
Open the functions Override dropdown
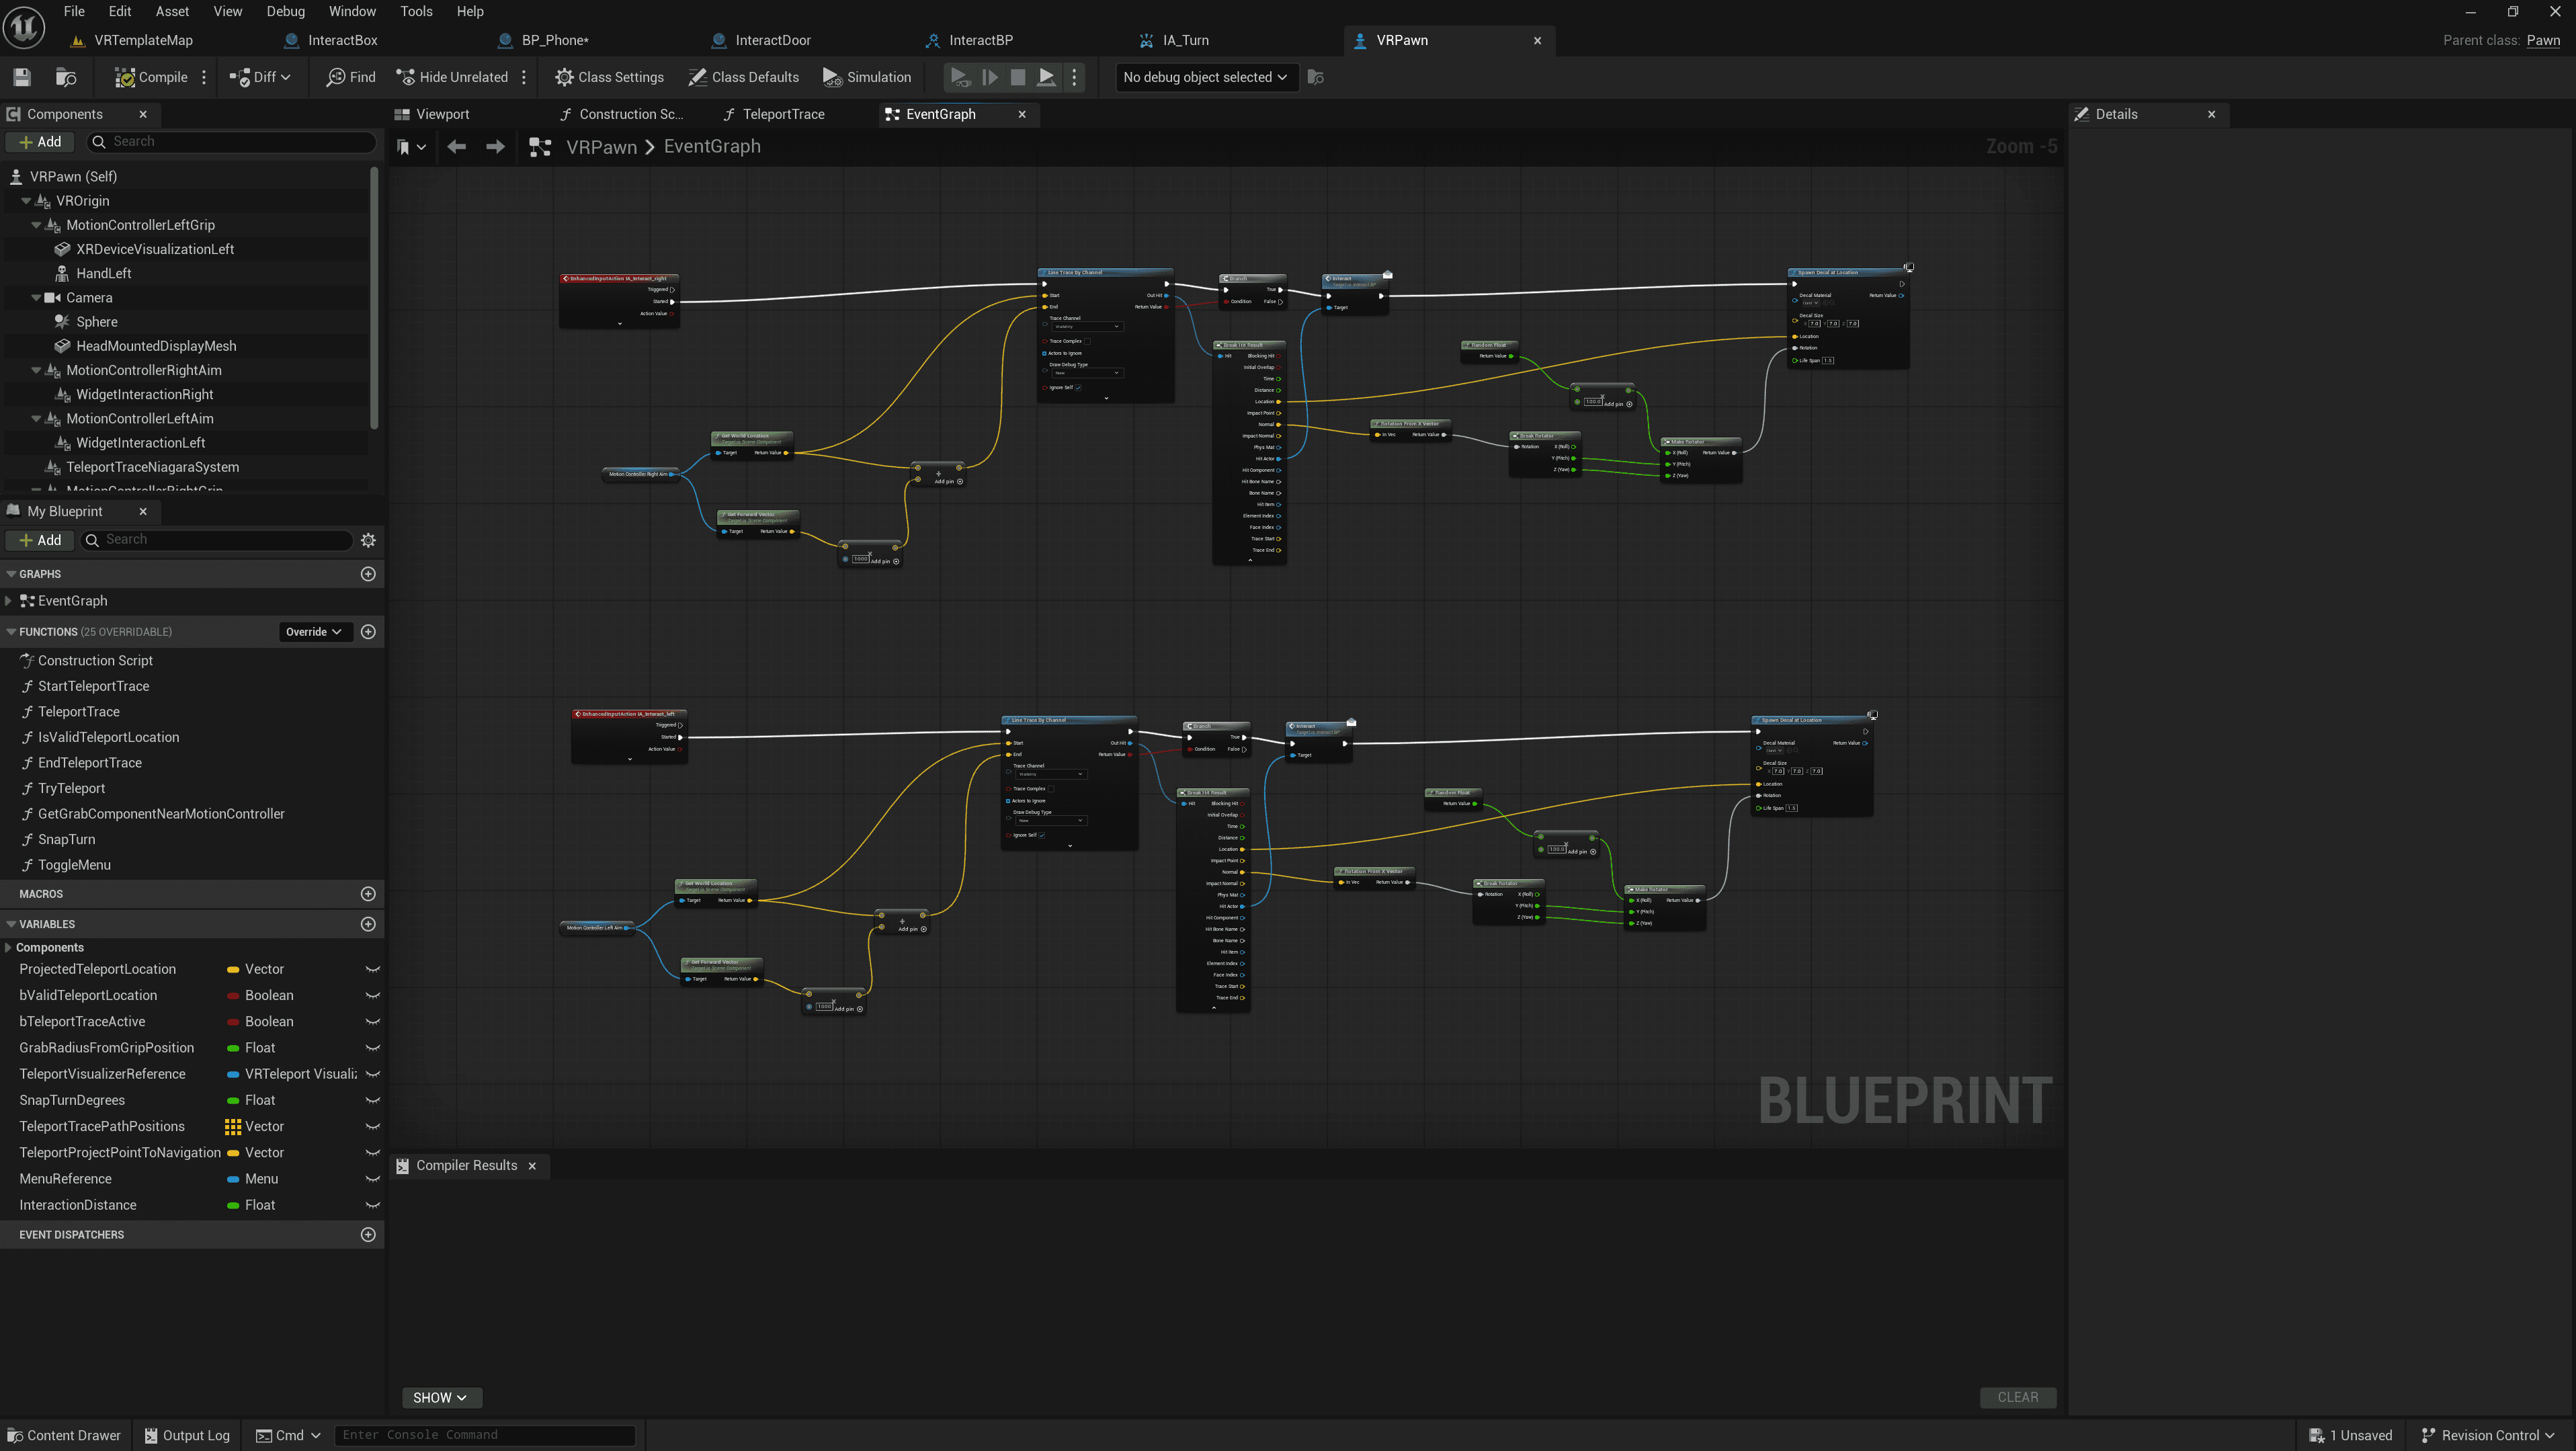click(314, 632)
